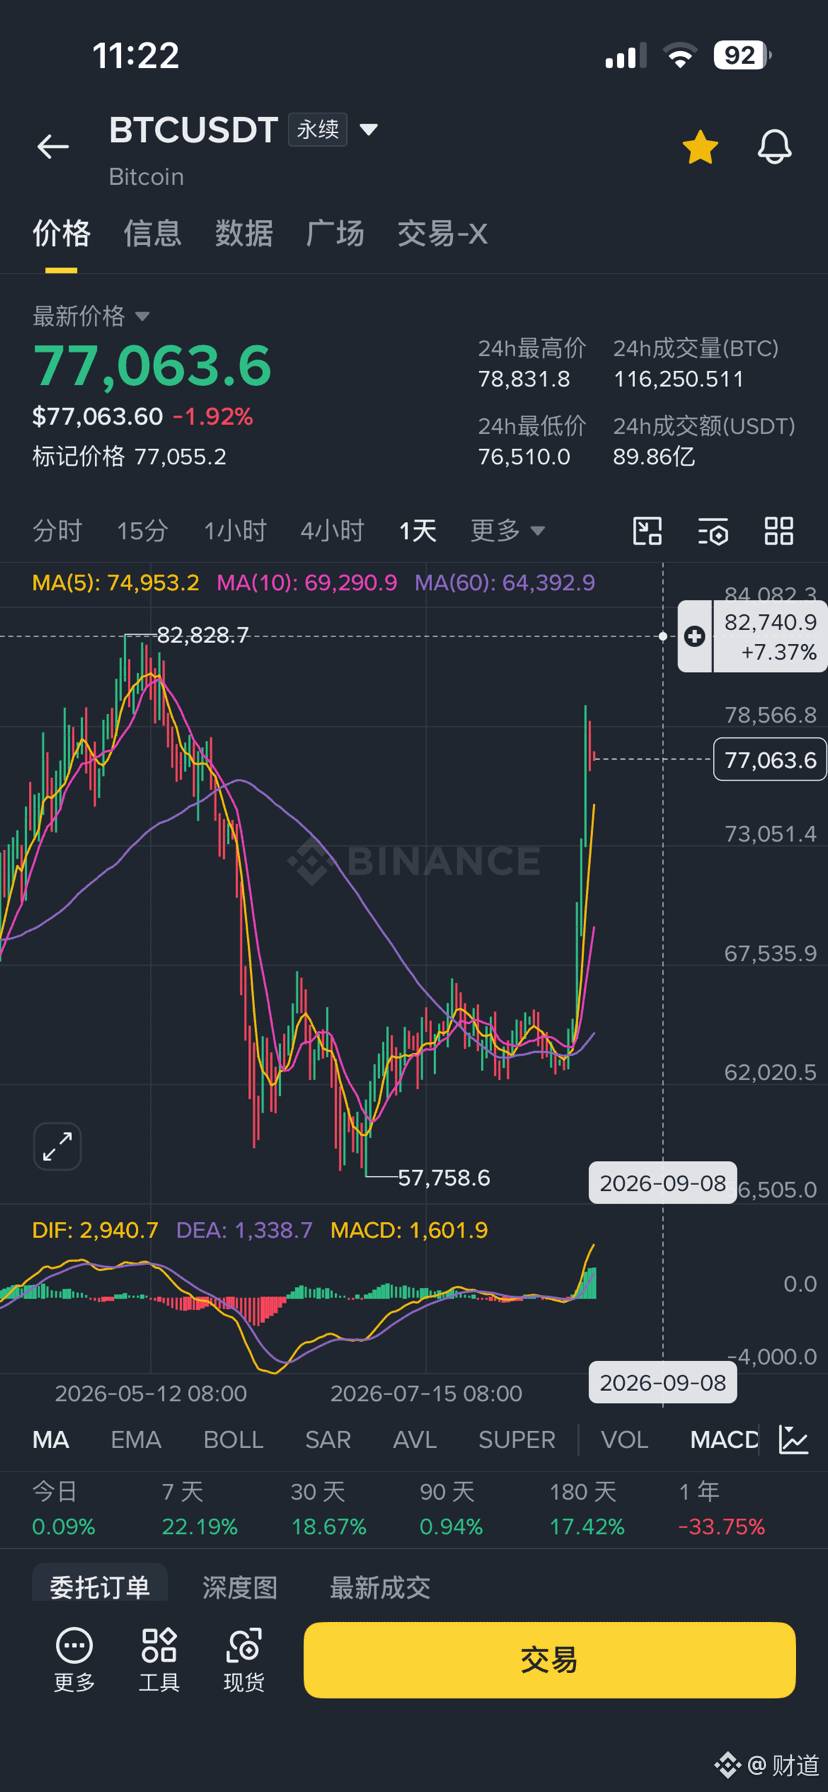
Task: Tap the Wi-Fi status icon
Action: pyautogui.click(x=680, y=56)
